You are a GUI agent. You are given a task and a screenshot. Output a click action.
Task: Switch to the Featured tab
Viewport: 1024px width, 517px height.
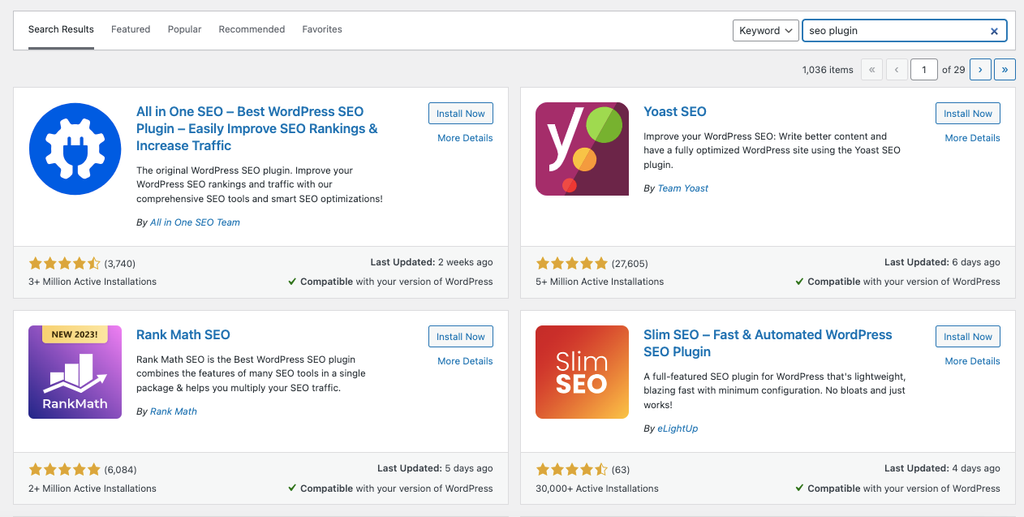131,29
